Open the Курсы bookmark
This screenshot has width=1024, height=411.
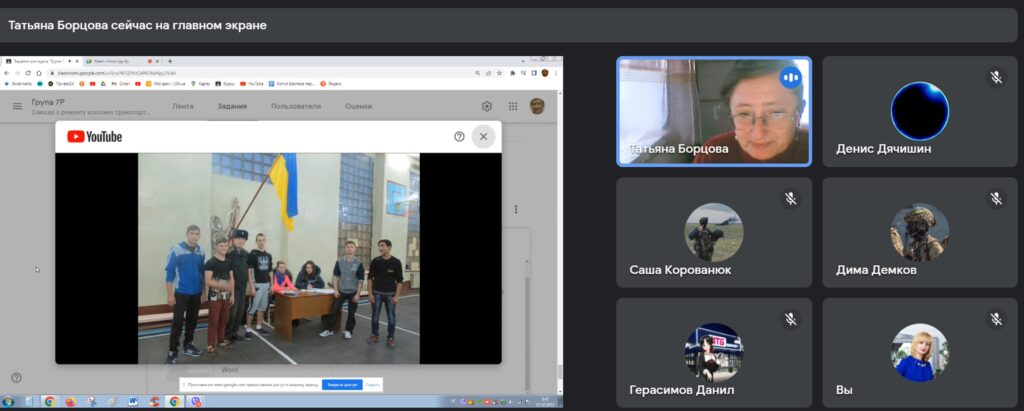pyautogui.click(x=225, y=84)
